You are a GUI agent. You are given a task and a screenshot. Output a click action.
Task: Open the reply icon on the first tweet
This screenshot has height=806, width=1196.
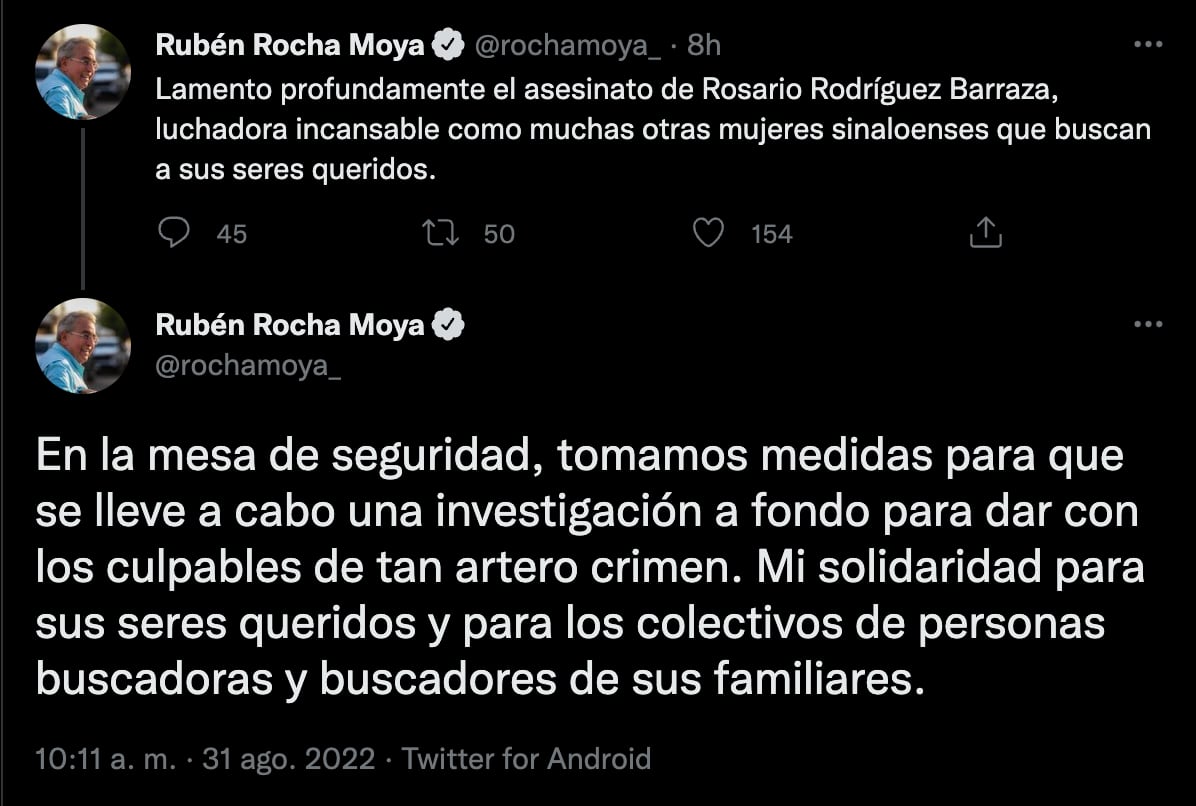pos(175,232)
